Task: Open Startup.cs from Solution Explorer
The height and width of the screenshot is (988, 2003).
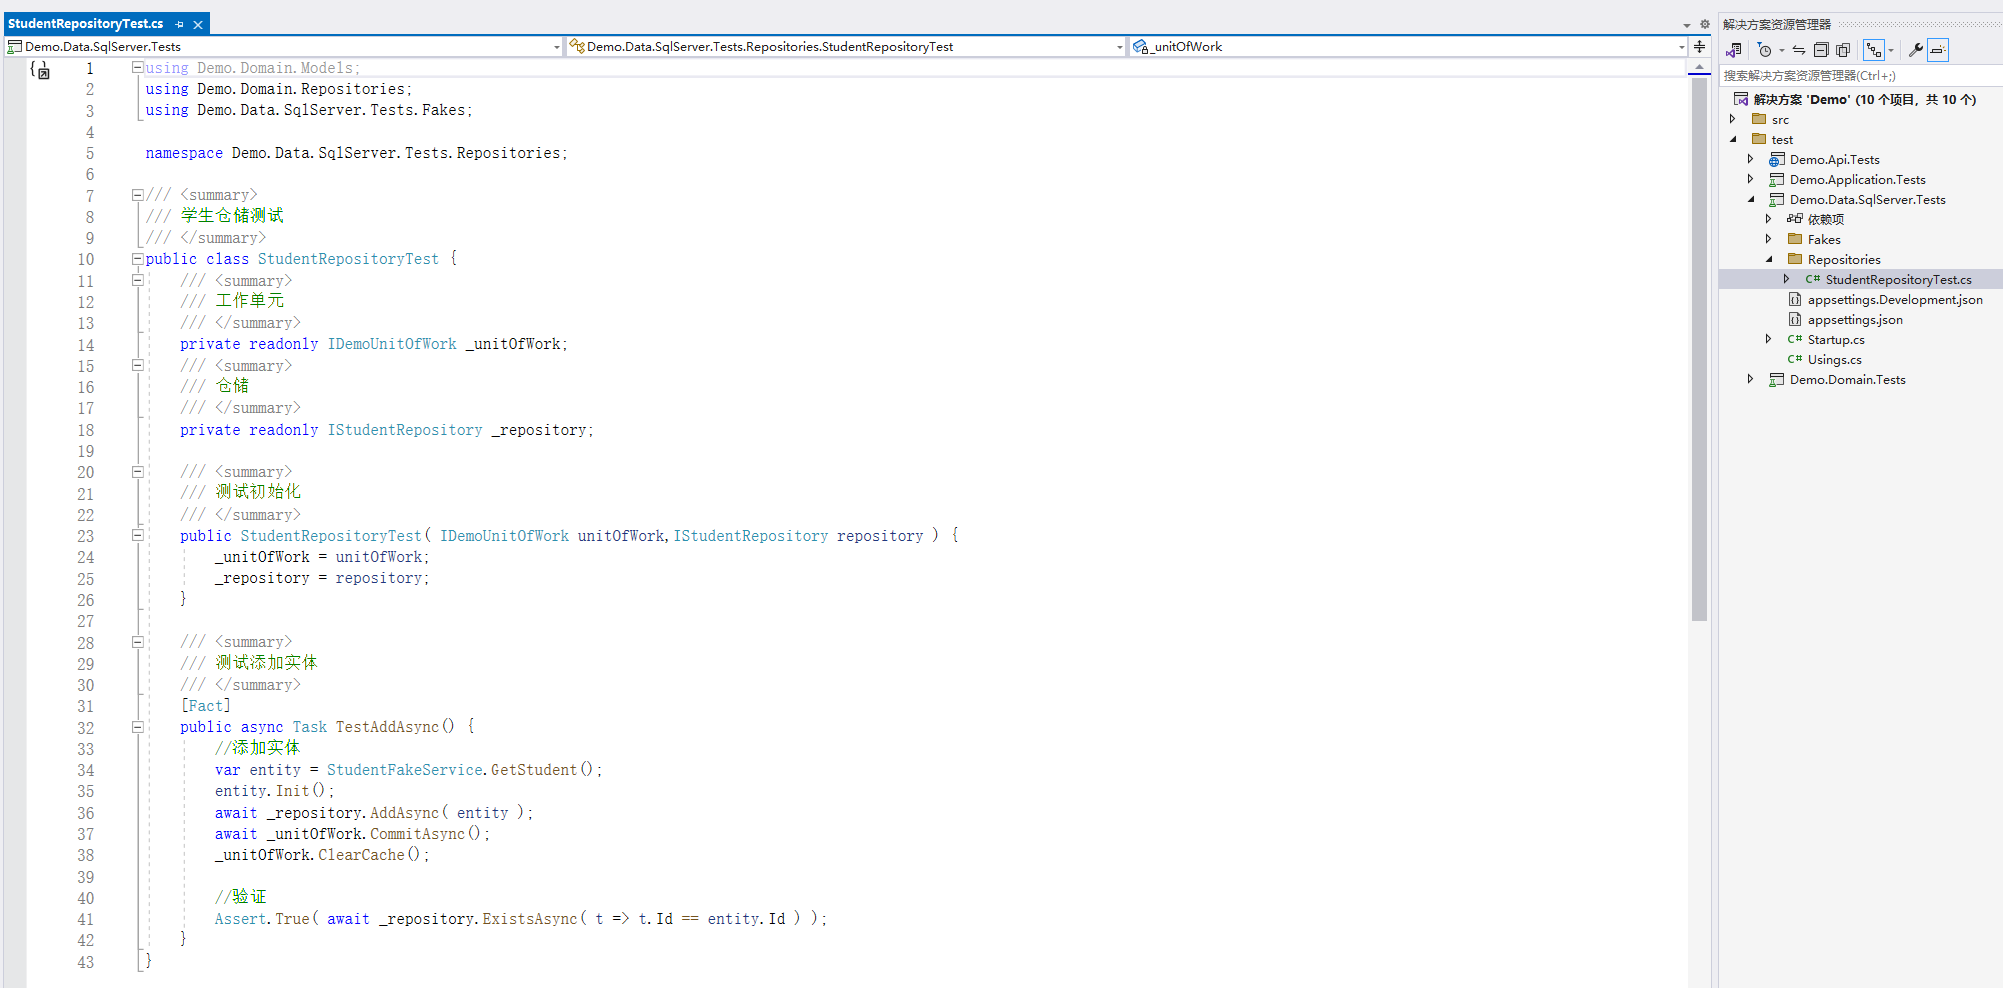Action: tap(1835, 340)
